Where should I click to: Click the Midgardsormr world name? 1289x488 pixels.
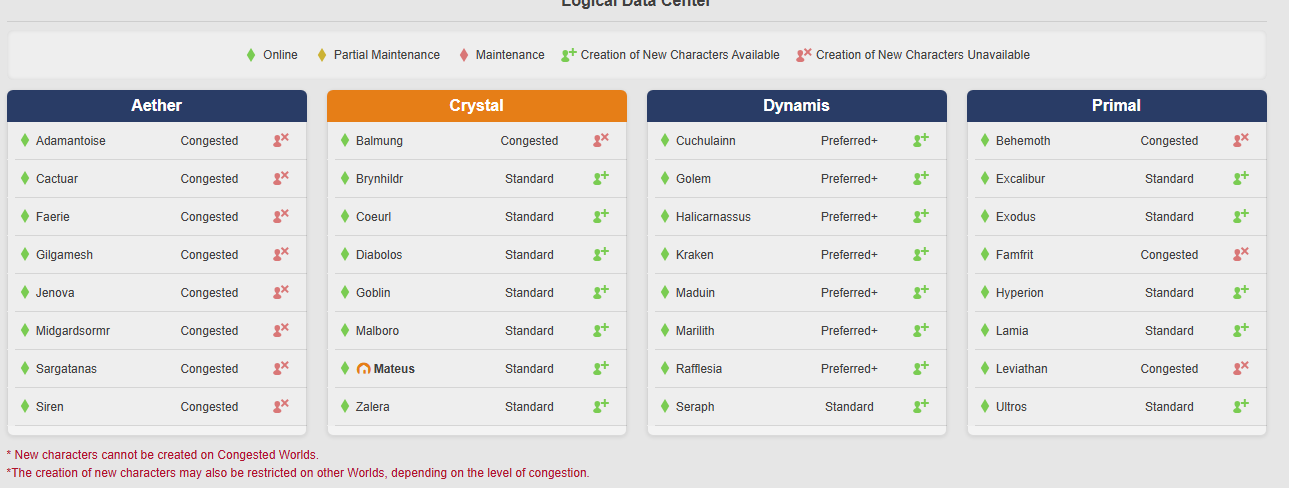pos(73,331)
